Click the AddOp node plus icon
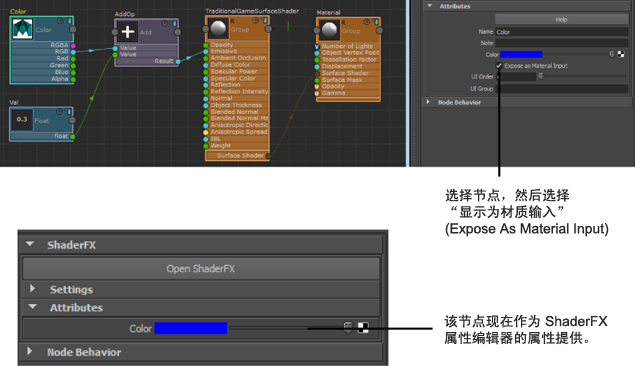Viewport: 635px width, 366px height. [x=128, y=32]
